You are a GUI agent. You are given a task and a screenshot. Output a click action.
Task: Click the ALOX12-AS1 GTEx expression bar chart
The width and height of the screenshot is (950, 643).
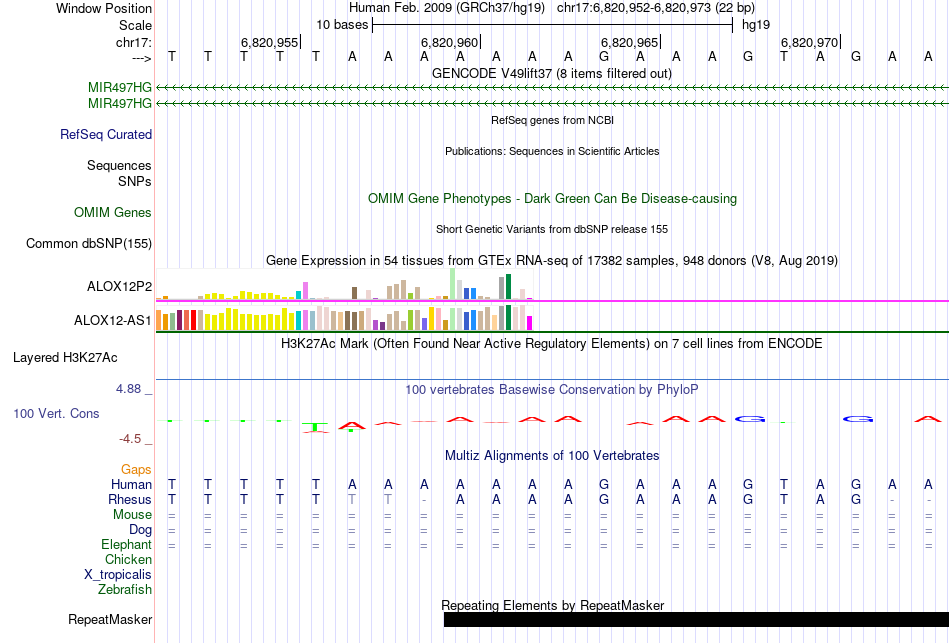point(345,318)
